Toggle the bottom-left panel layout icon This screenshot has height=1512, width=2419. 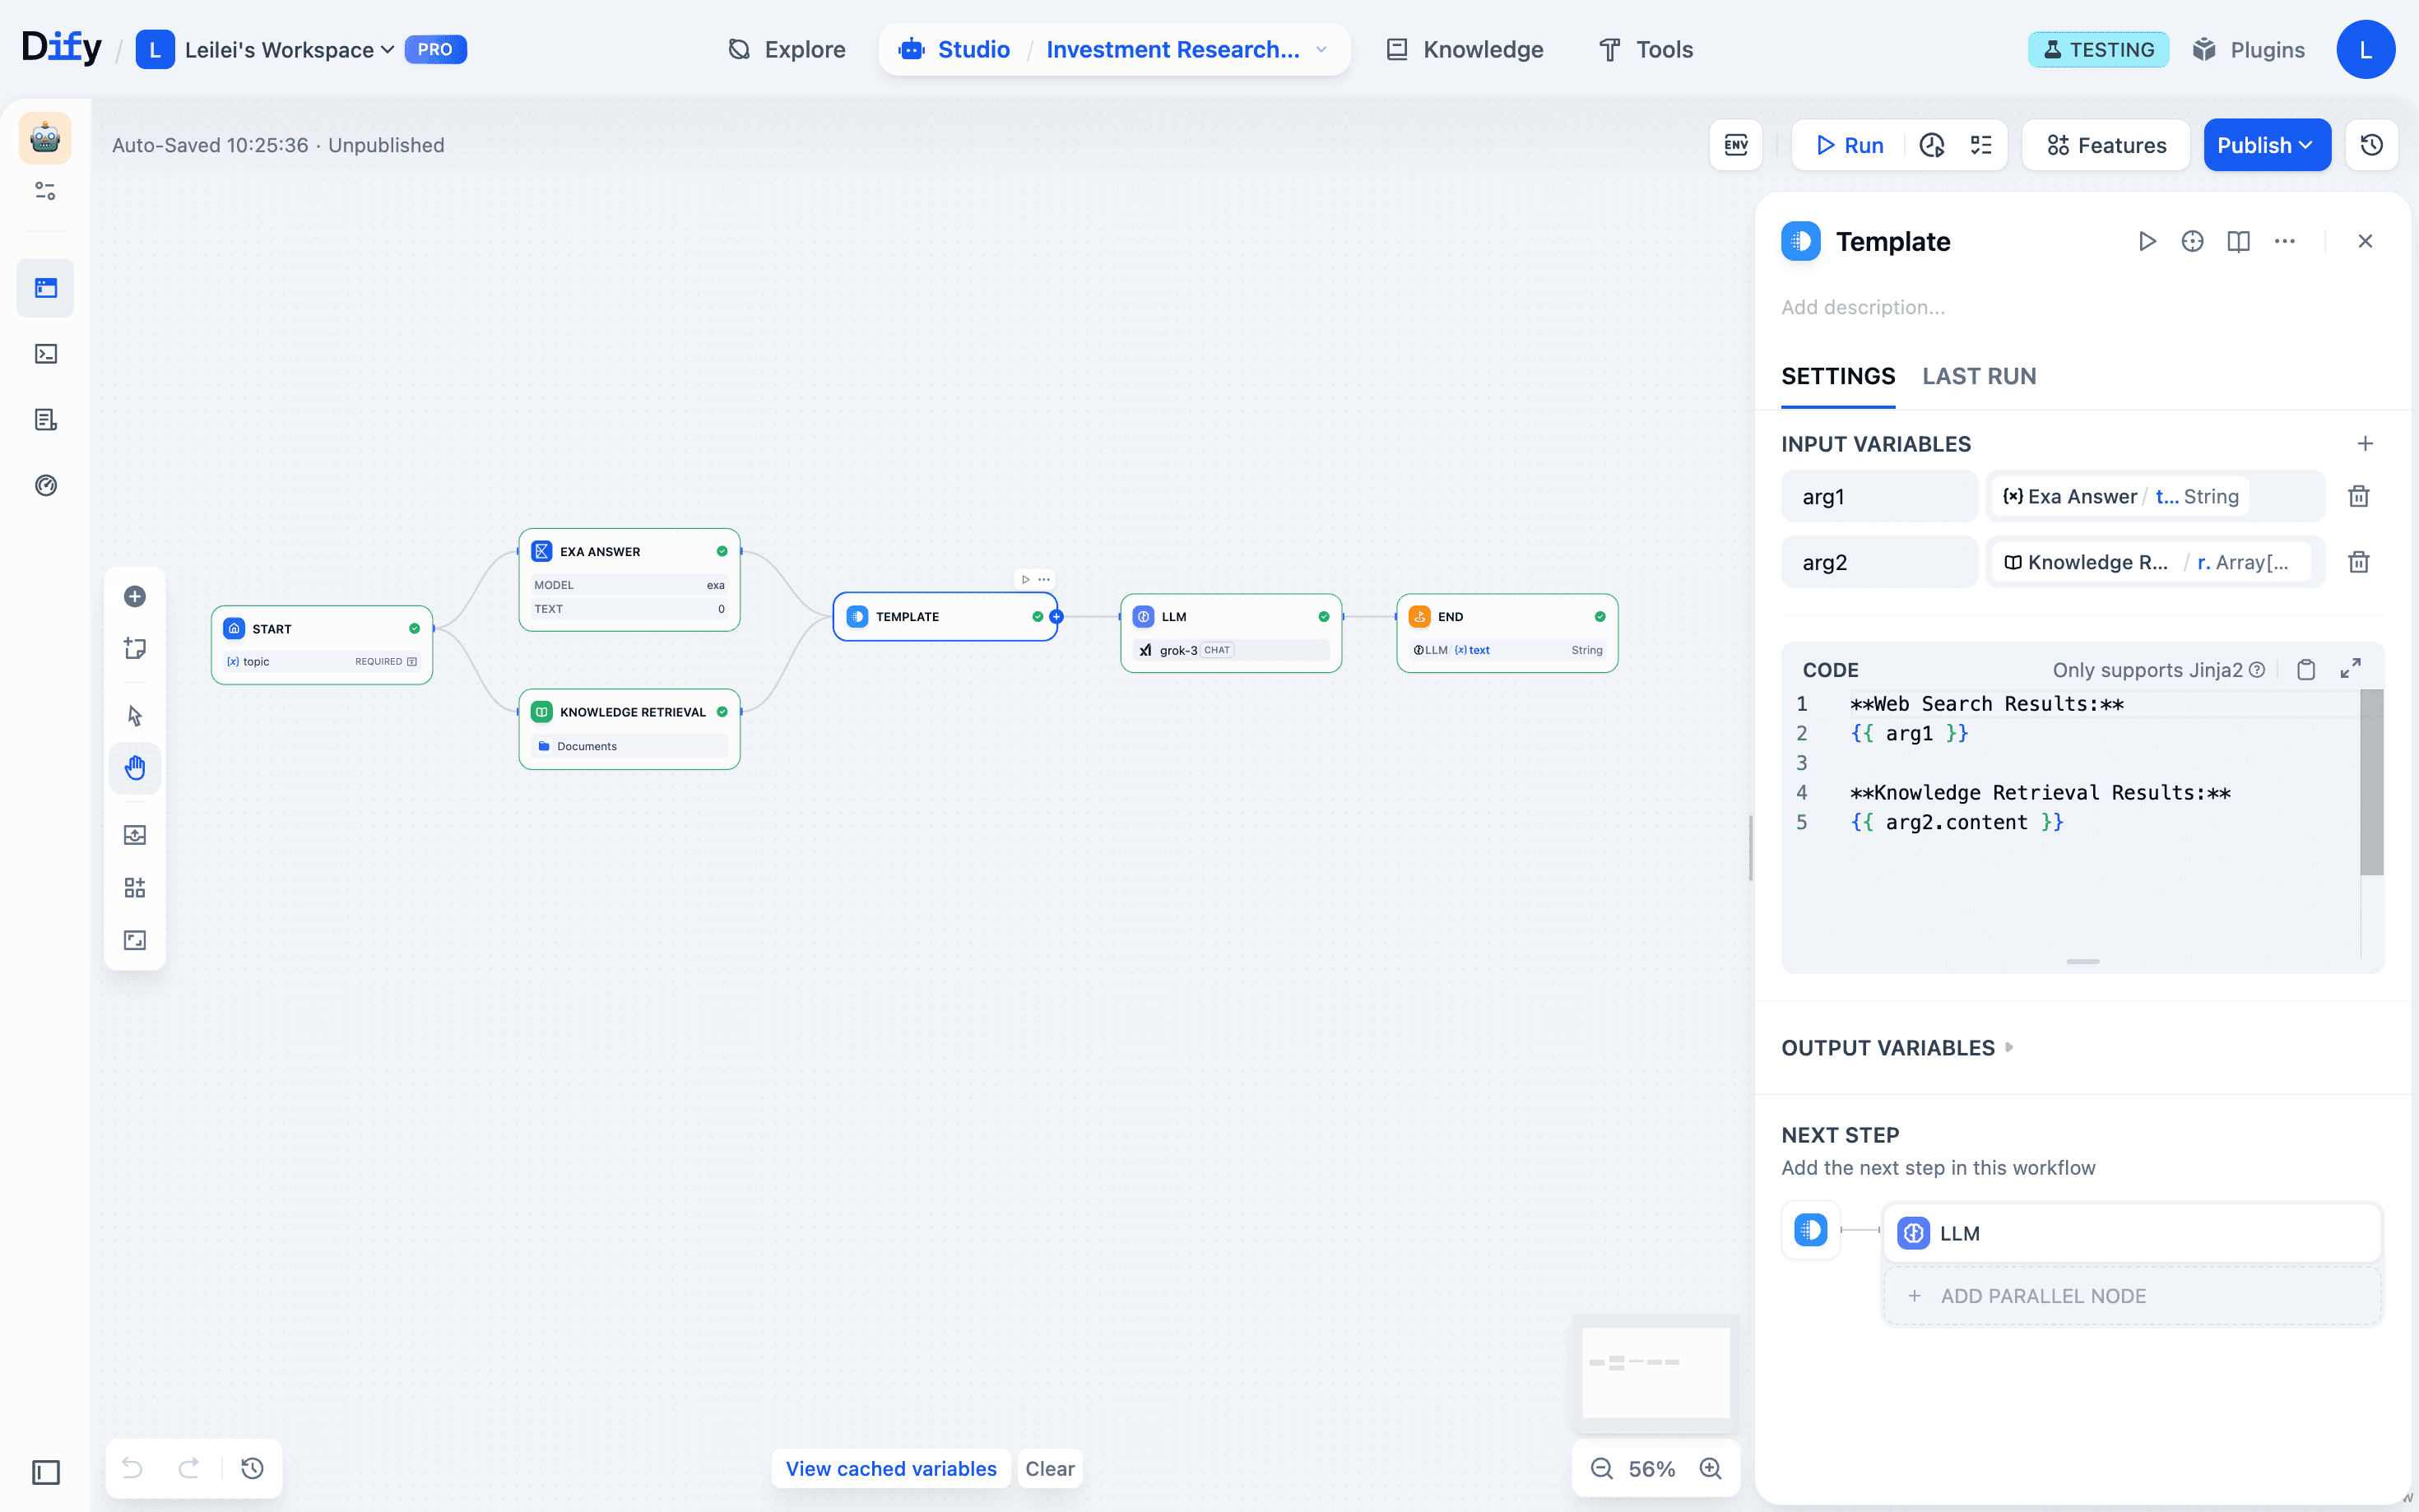point(46,1472)
